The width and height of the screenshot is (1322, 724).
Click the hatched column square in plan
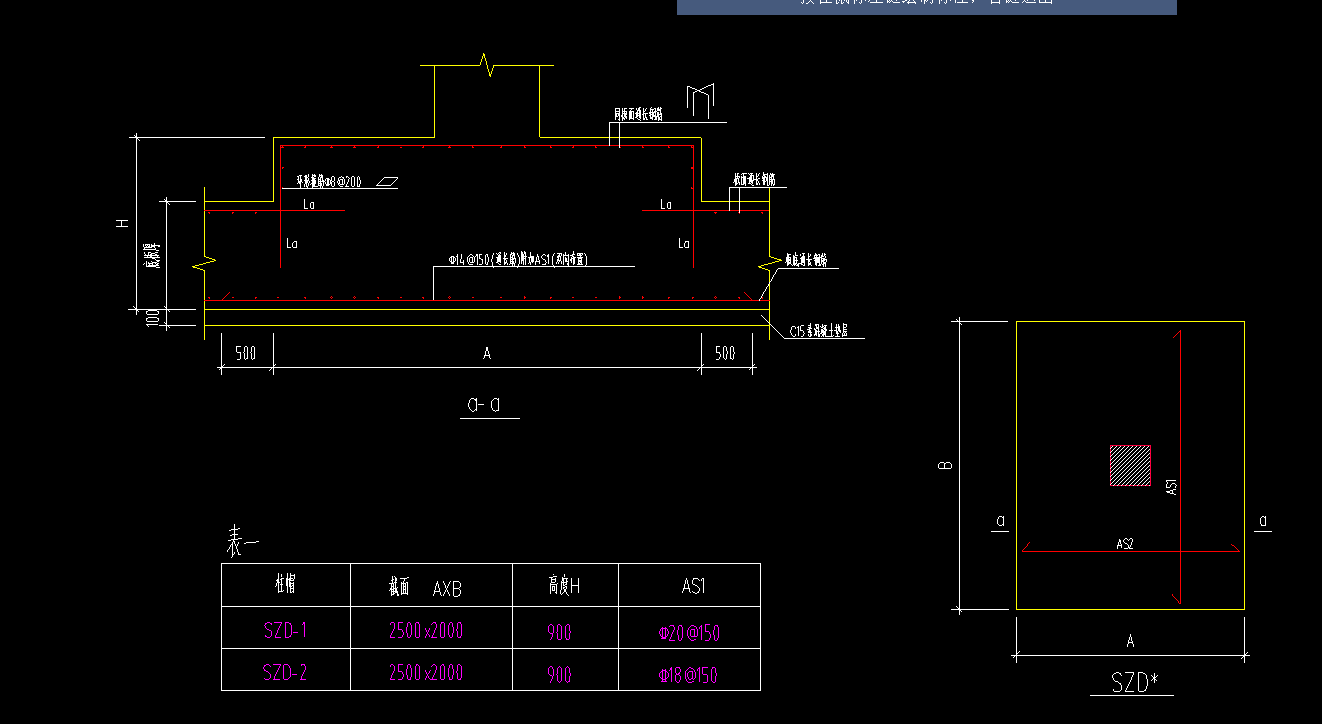1130,465
